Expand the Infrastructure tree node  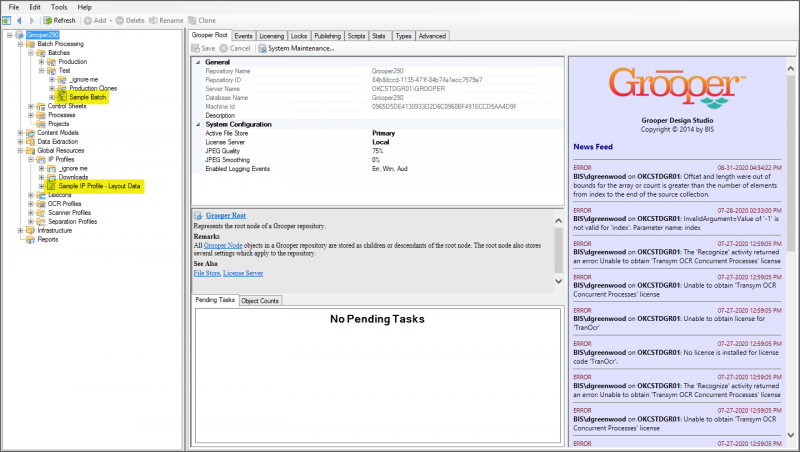(20, 231)
